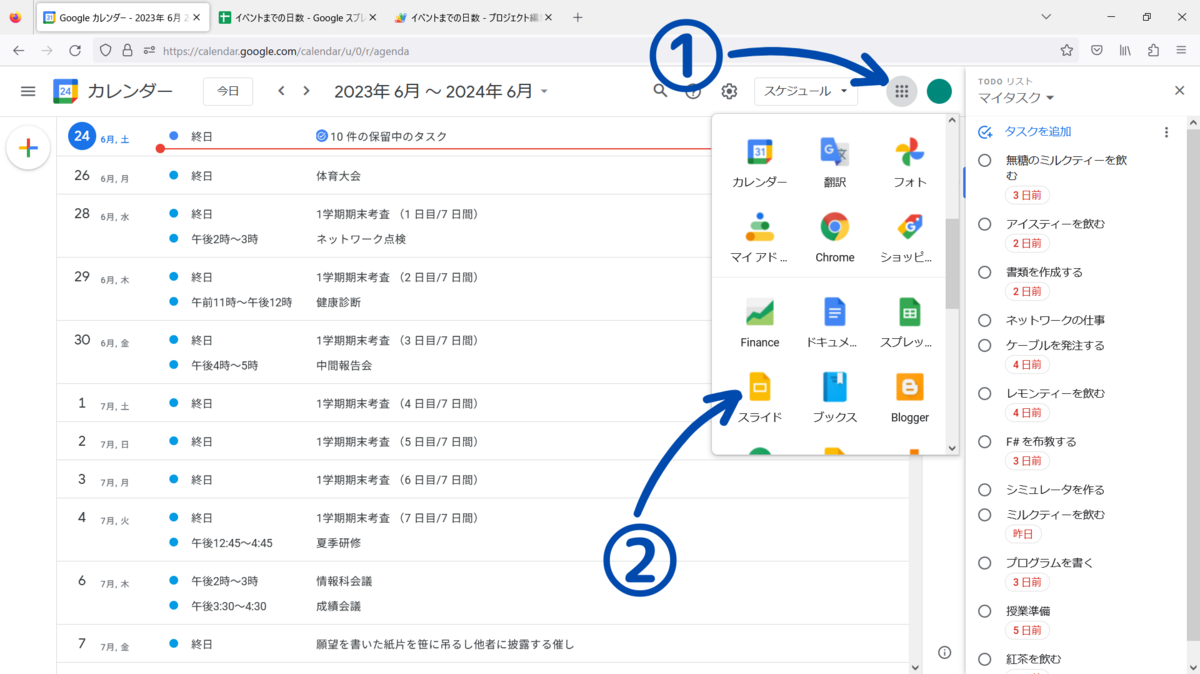Open the 健康診断 event
This screenshot has width=1200, height=674.
click(x=338, y=302)
